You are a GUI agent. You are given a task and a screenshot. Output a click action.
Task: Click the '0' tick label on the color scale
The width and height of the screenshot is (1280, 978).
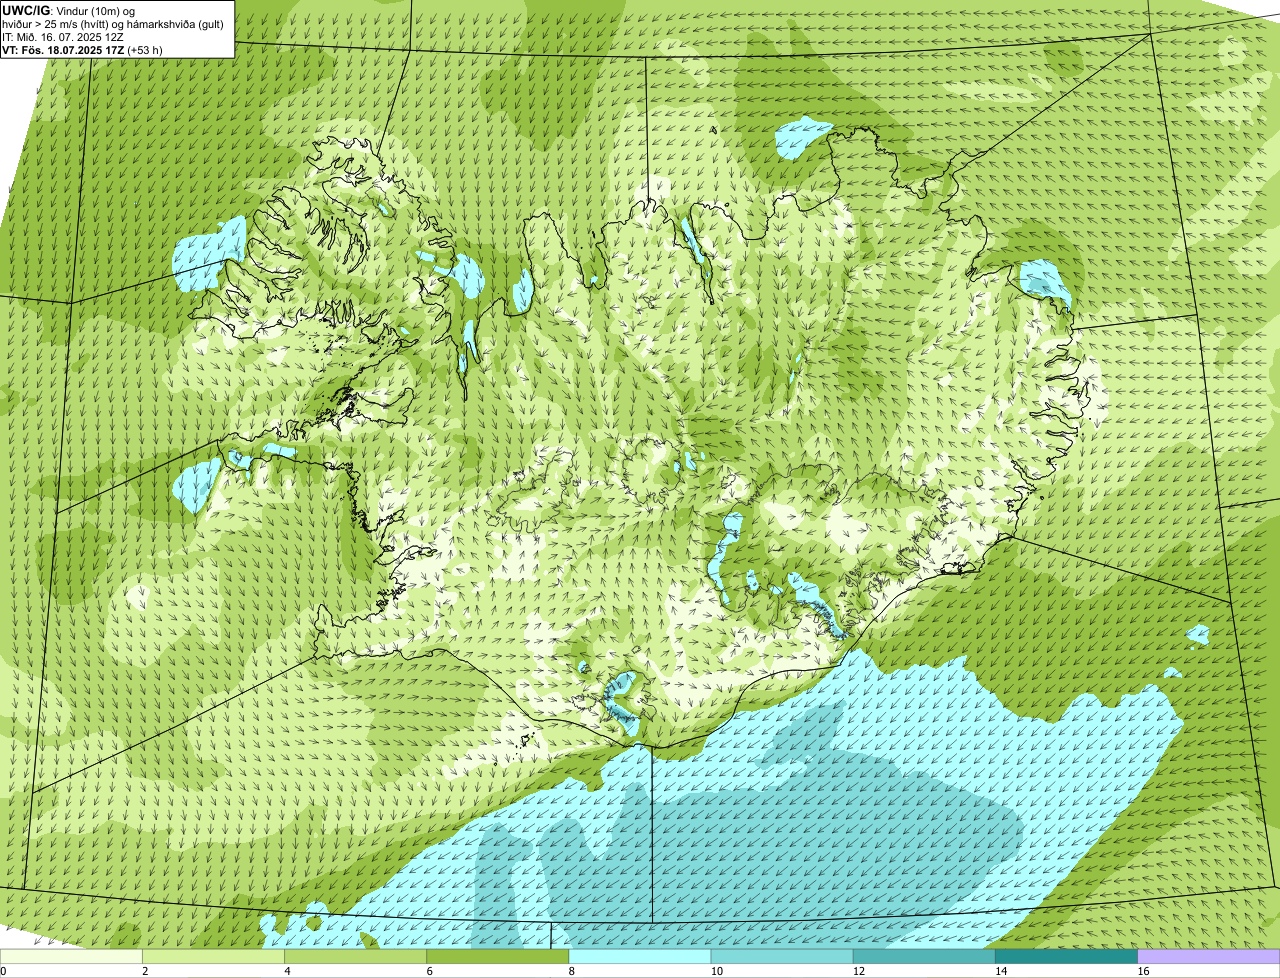(x=4, y=971)
